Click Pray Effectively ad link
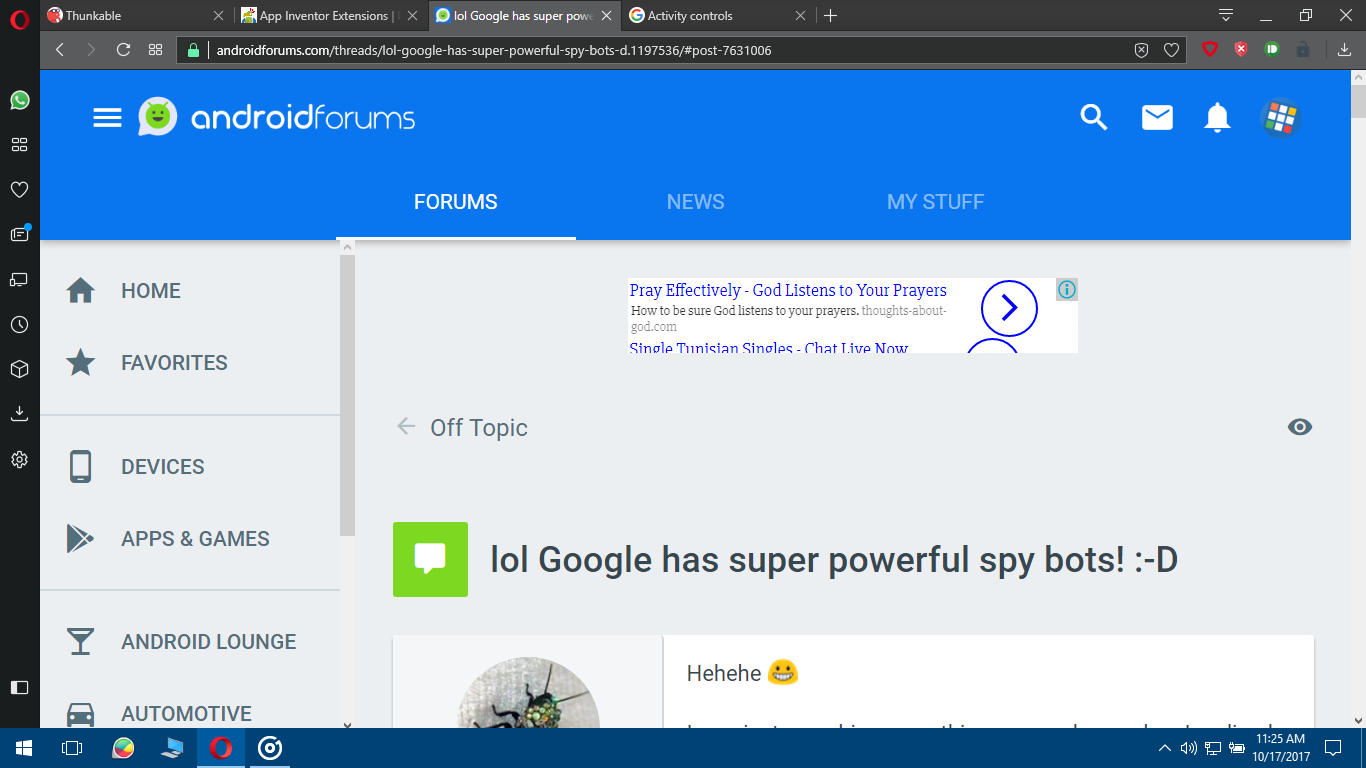Viewport: 1366px width, 768px height. pyautogui.click(x=788, y=290)
